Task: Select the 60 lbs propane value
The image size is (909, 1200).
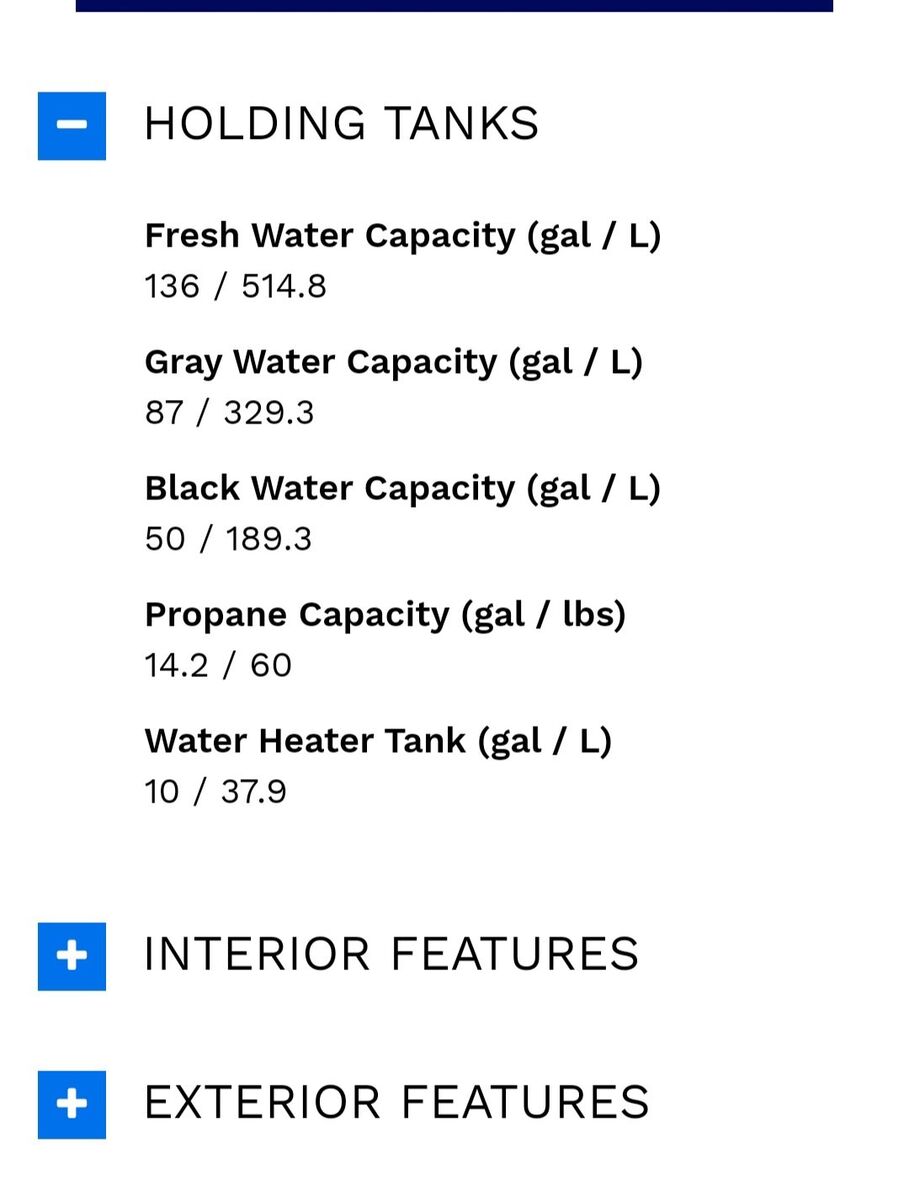Action: tap(271, 665)
